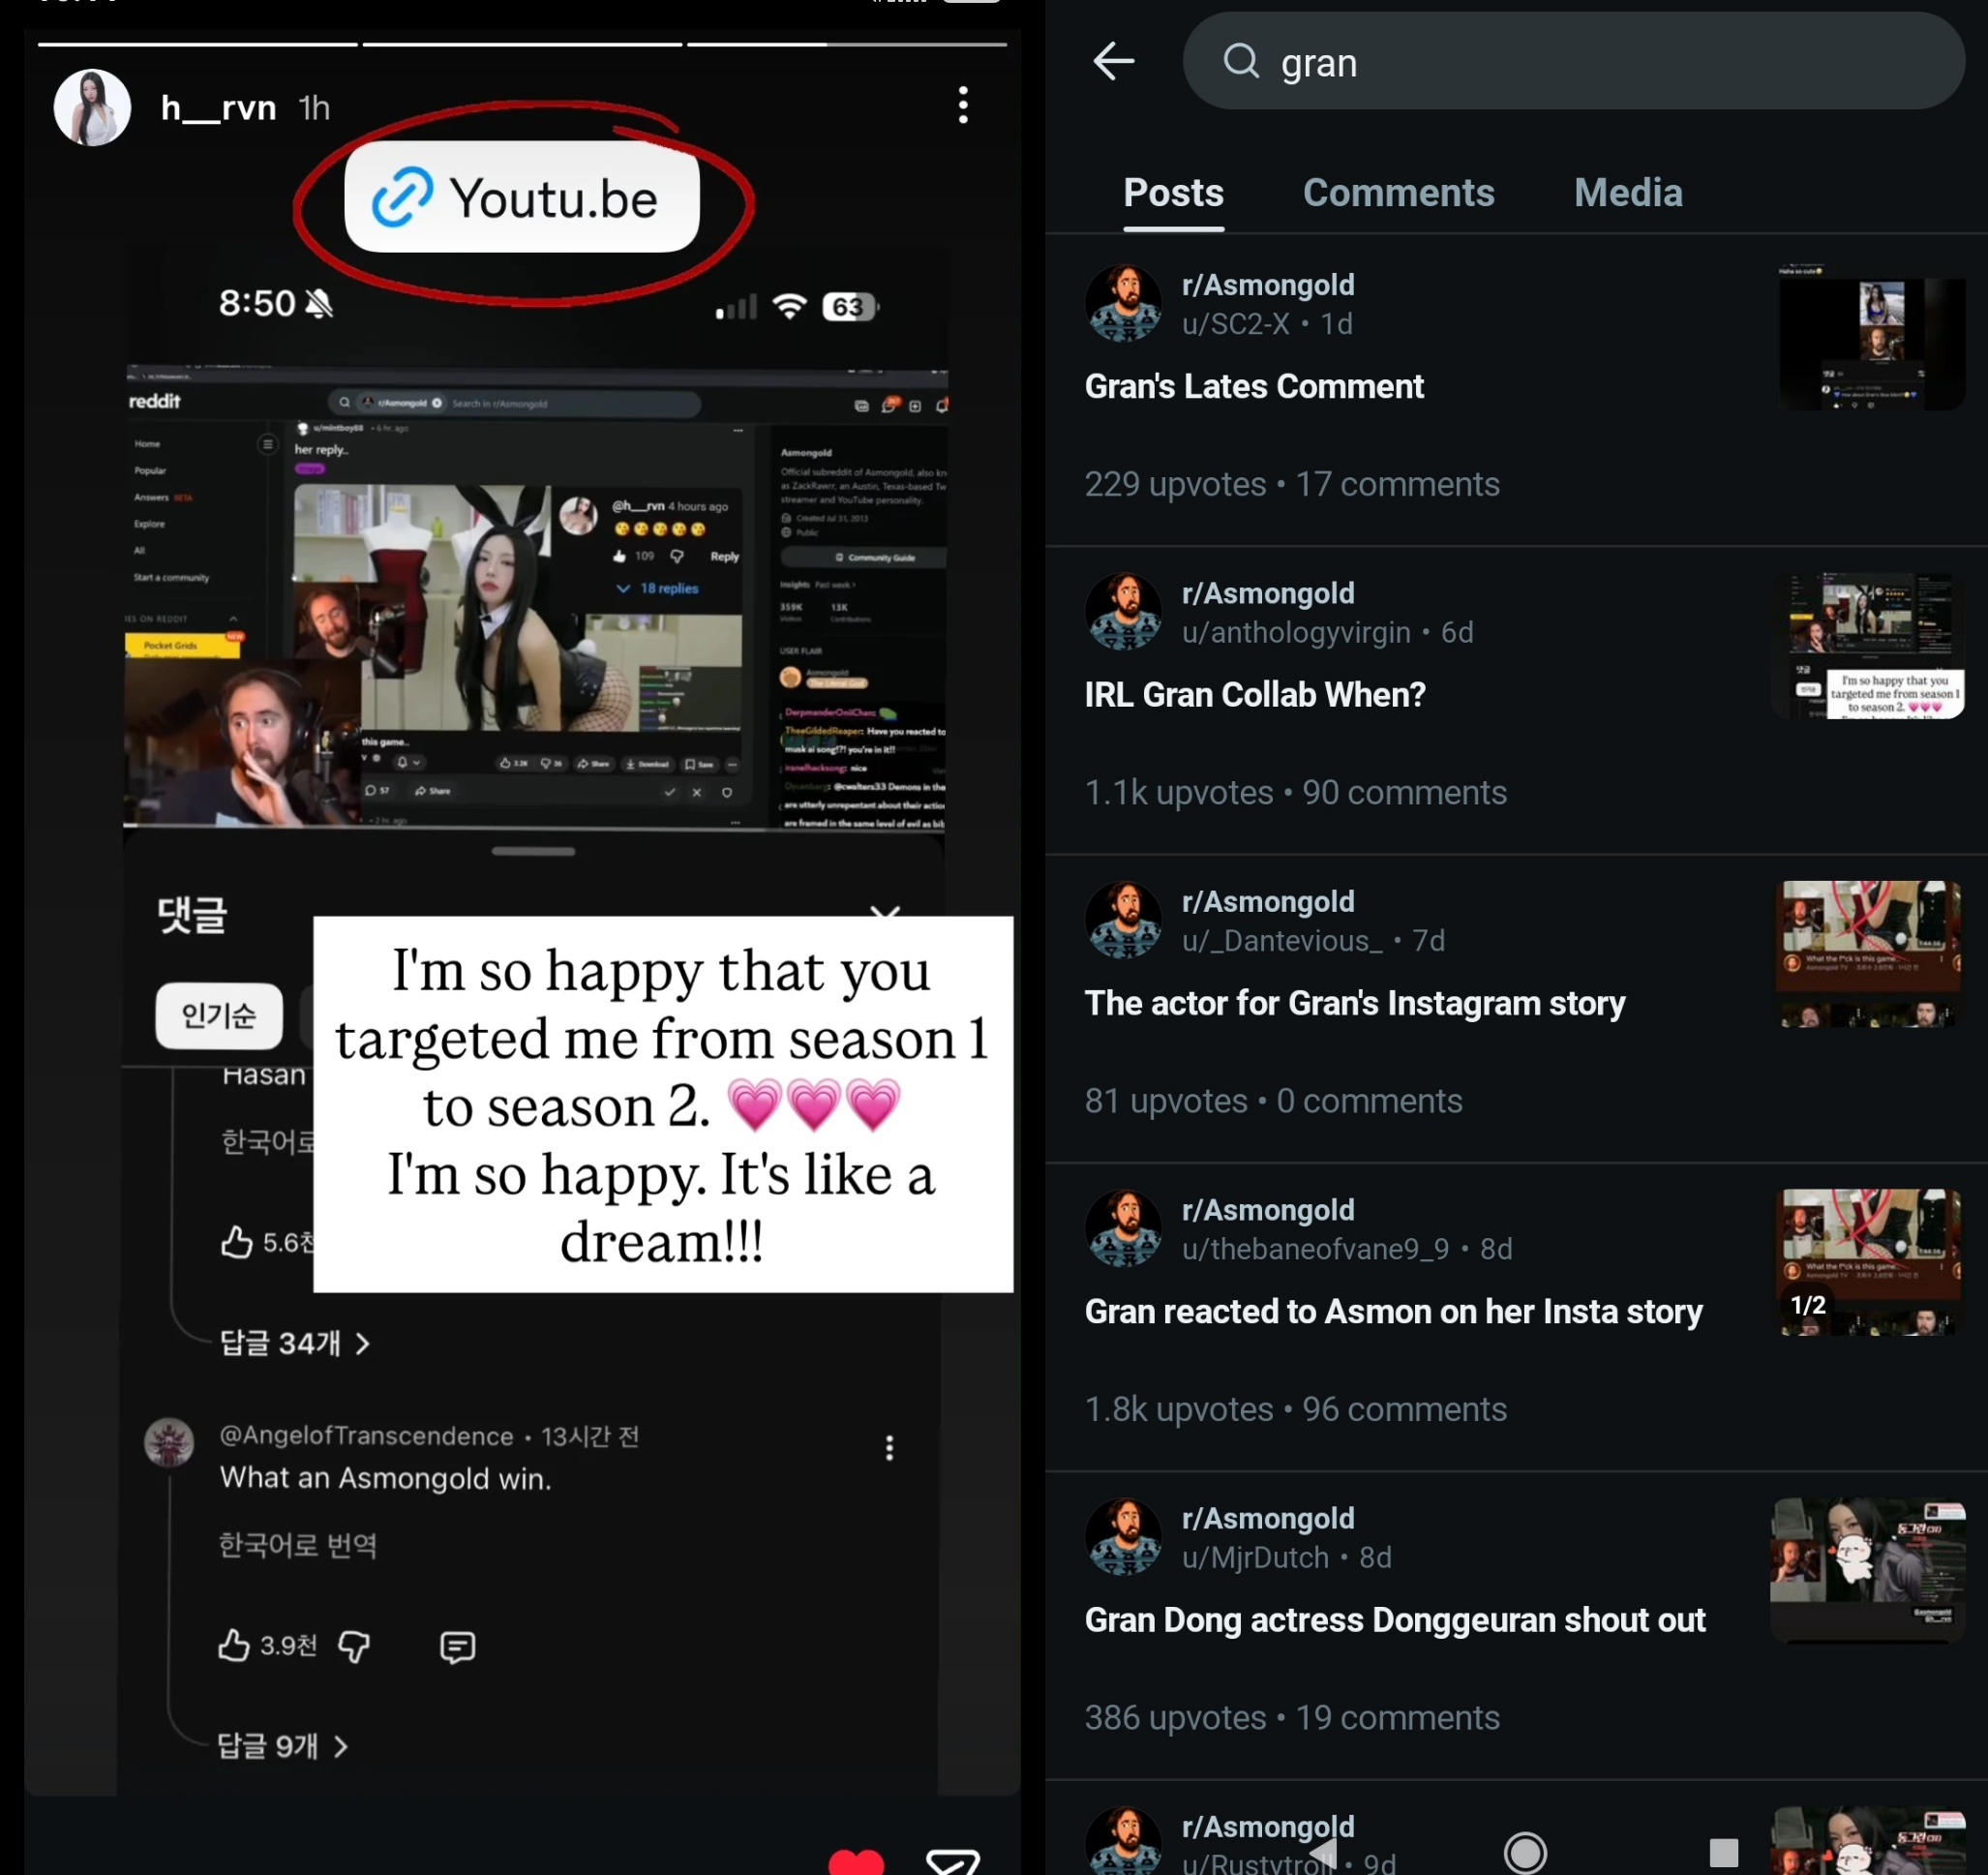Tap the share paper-plane icon
Image resolution: width=1988 pixels, height=1875 pixels.
[x=952, y=1861]
